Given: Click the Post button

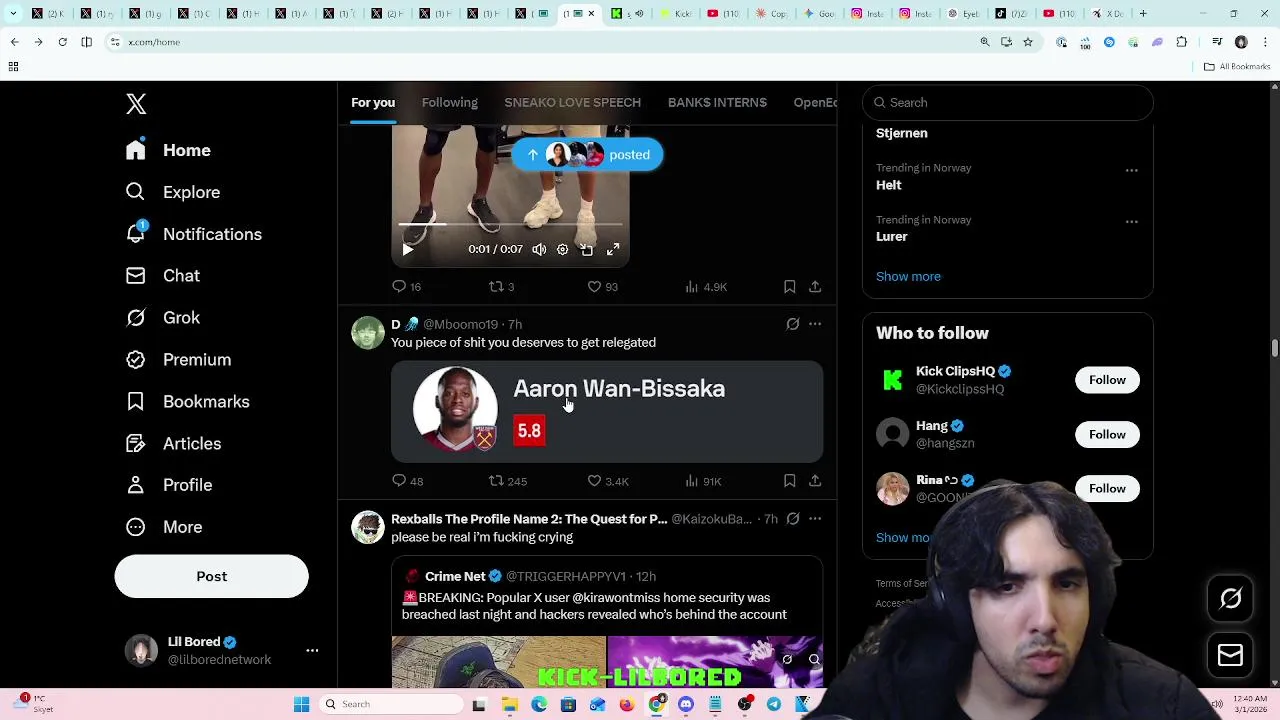Looking at the screenshot, I should (x=211, y=576).
